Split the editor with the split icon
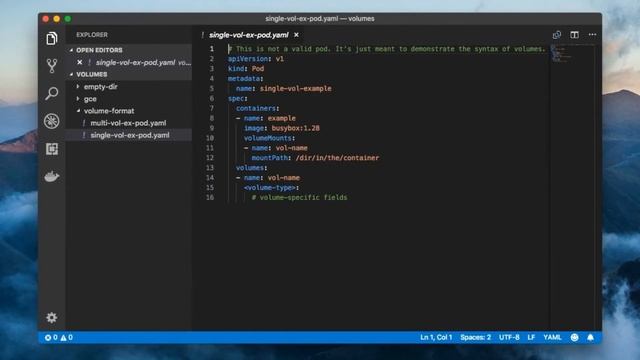 pos(574,35)
